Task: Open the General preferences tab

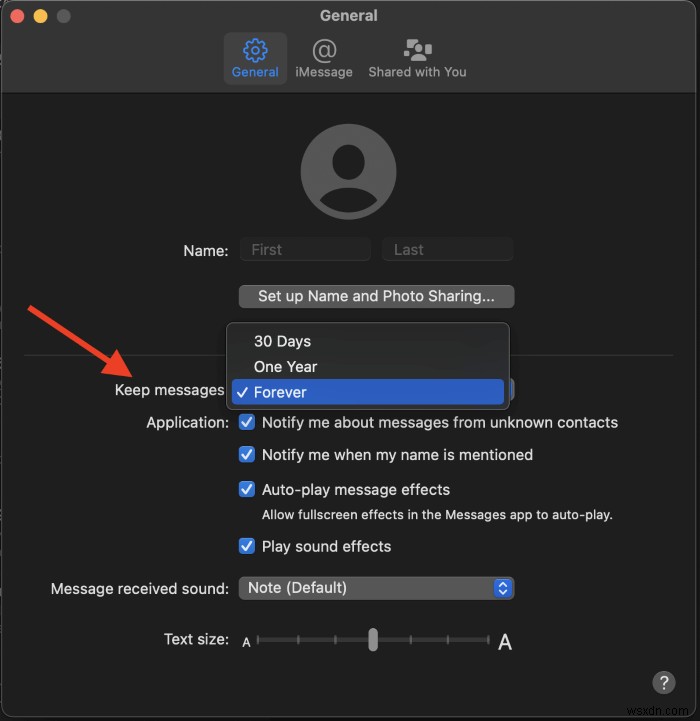Action: tap(255, 58)
